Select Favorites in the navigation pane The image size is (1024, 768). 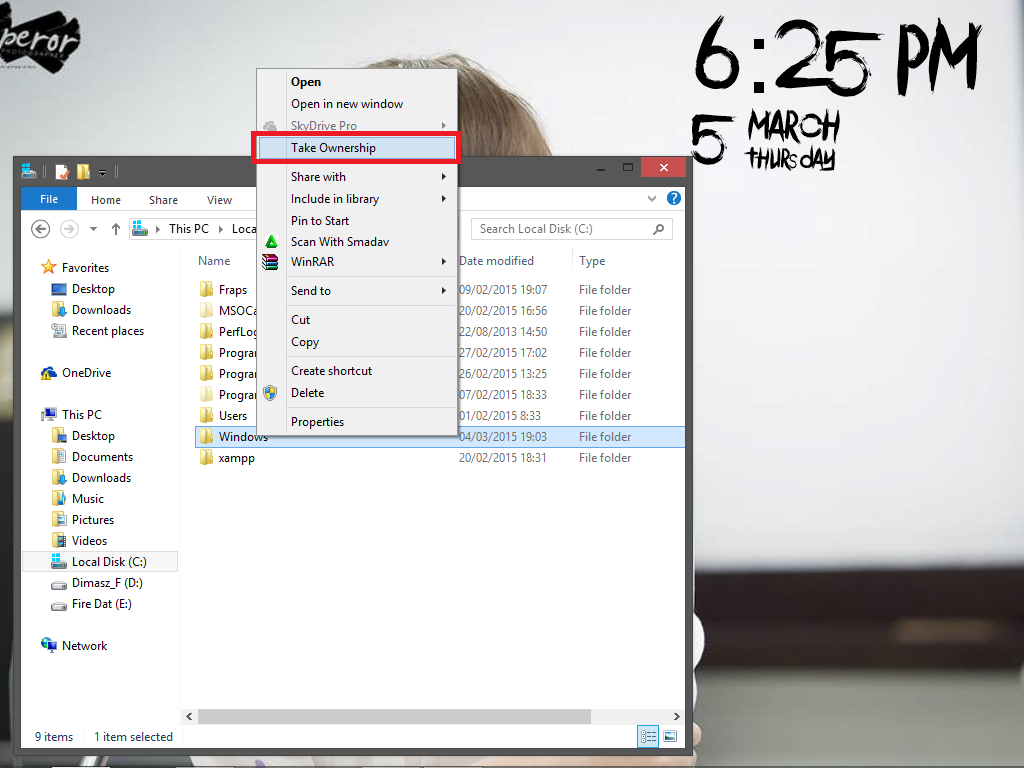pos(85,268)
